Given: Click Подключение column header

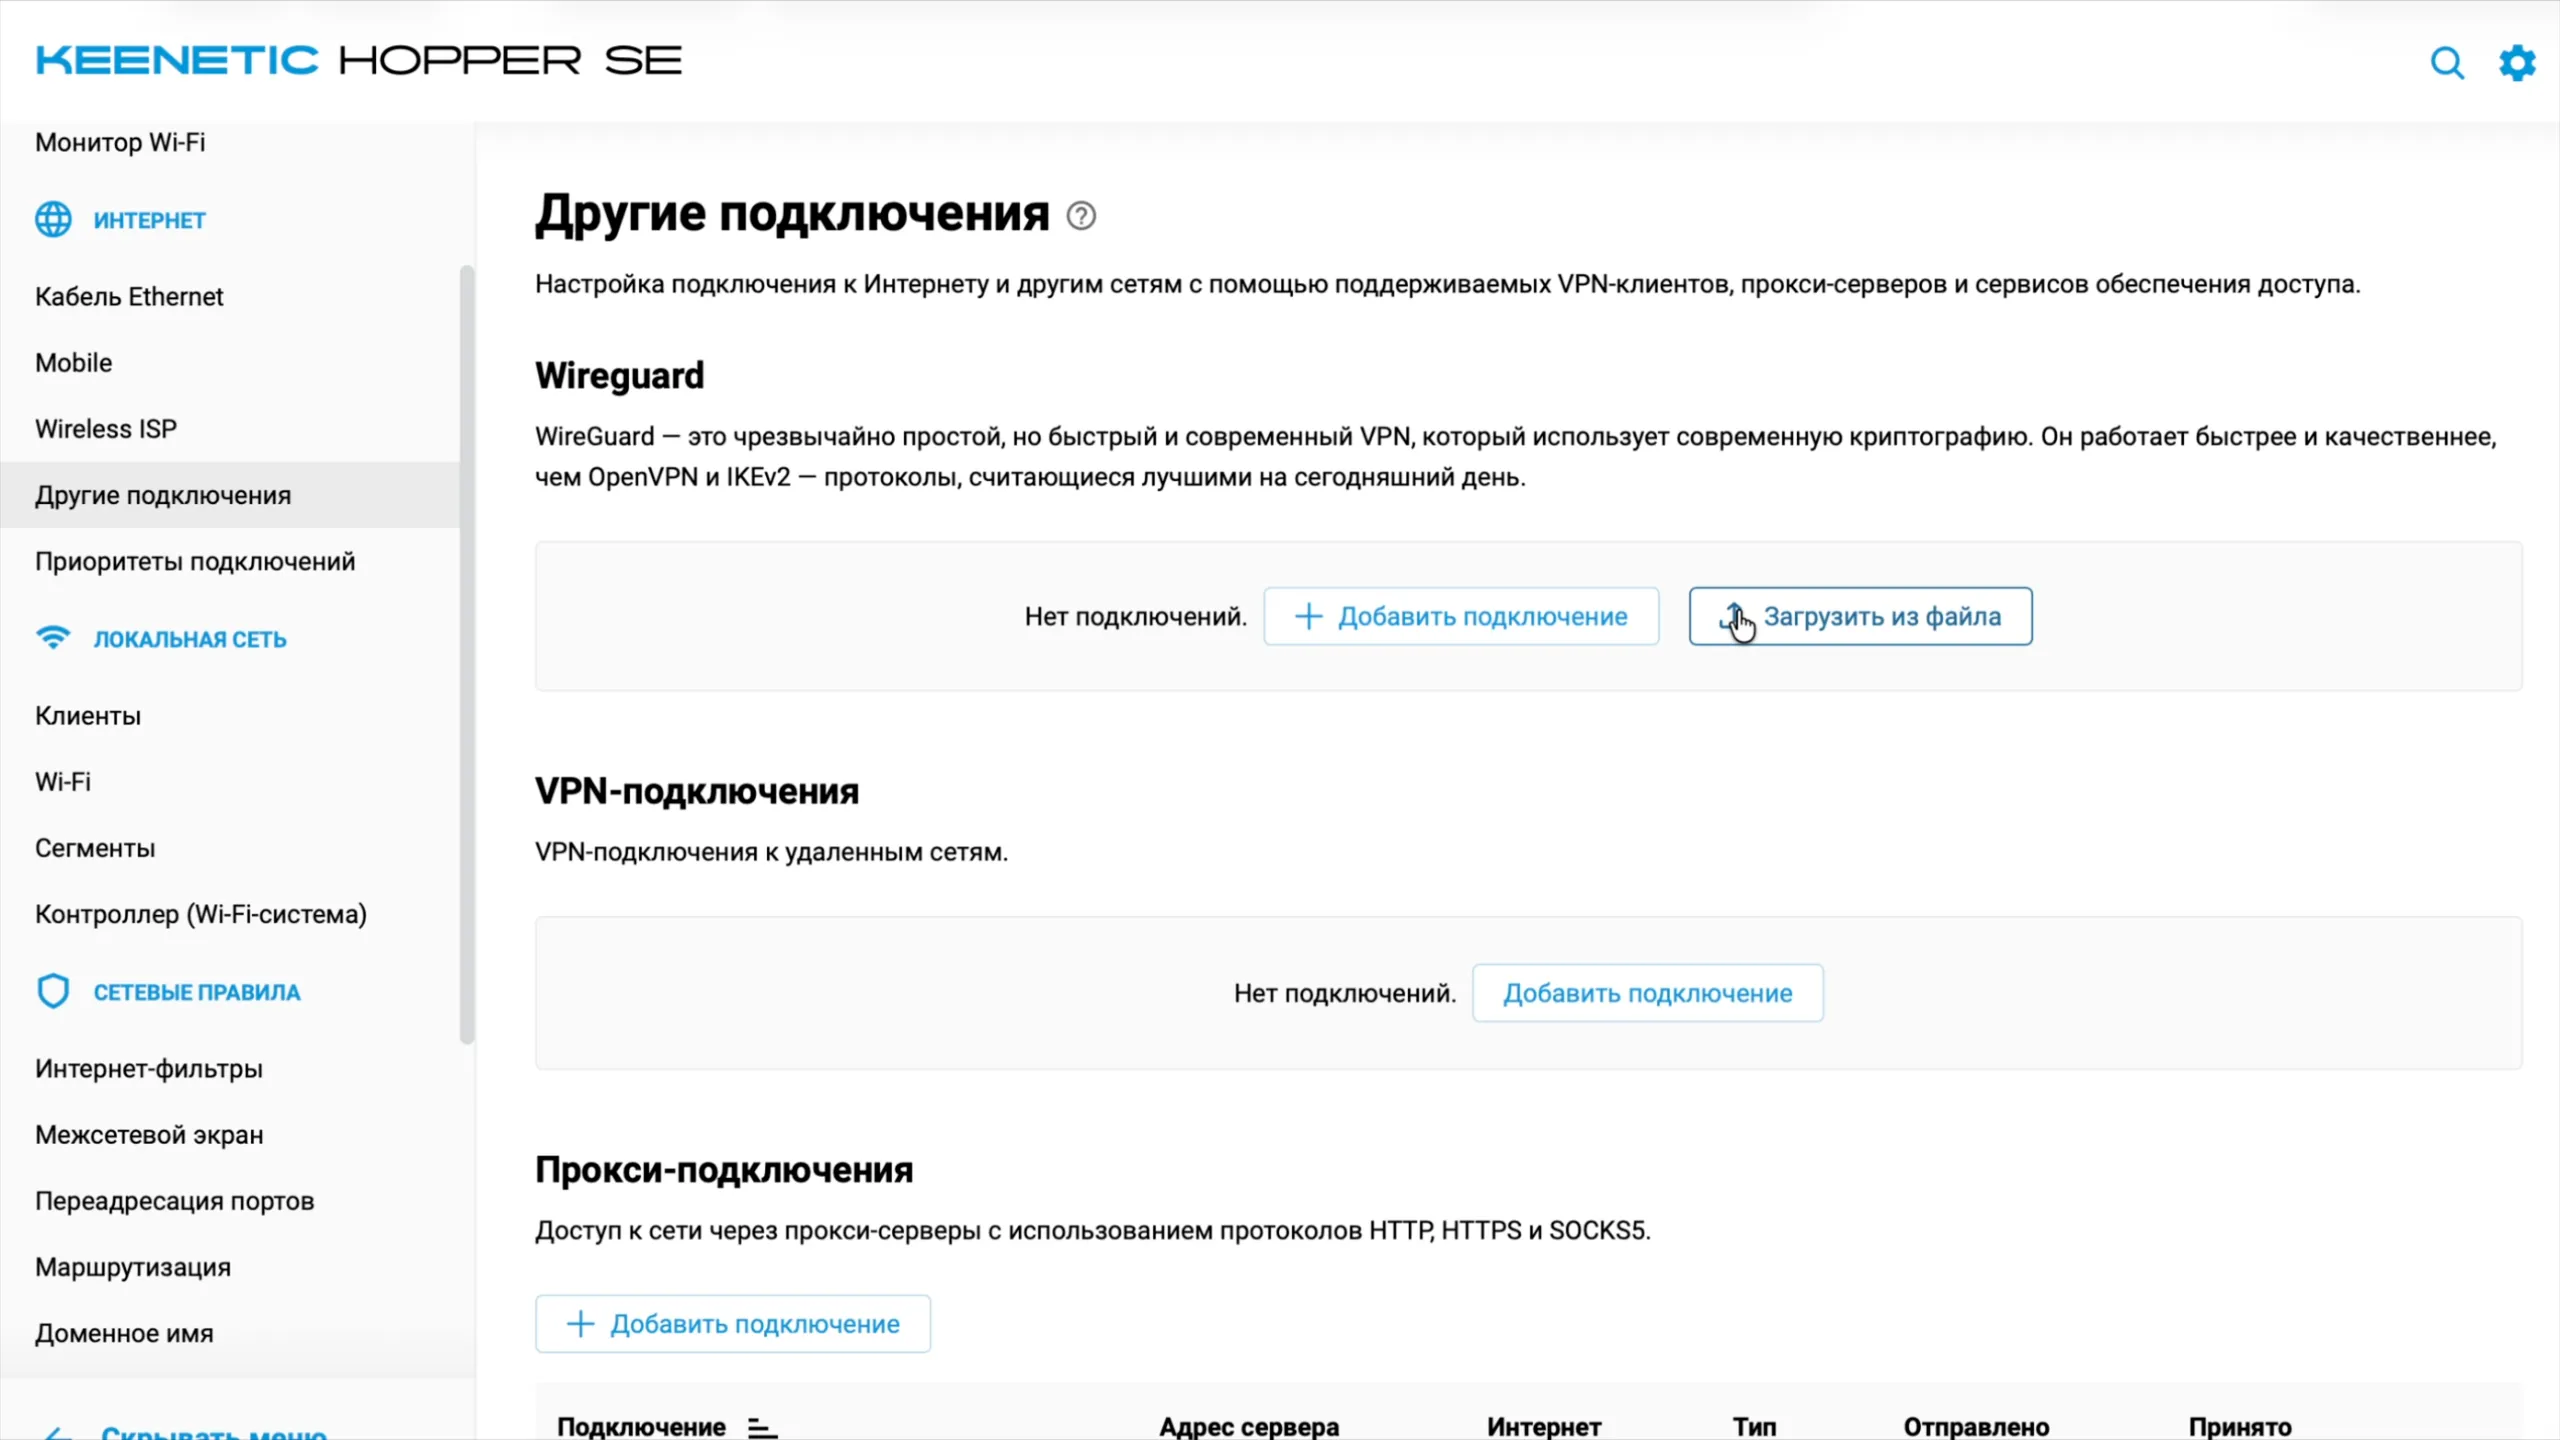Looking at the screenshot, I should coord(641,1427).
